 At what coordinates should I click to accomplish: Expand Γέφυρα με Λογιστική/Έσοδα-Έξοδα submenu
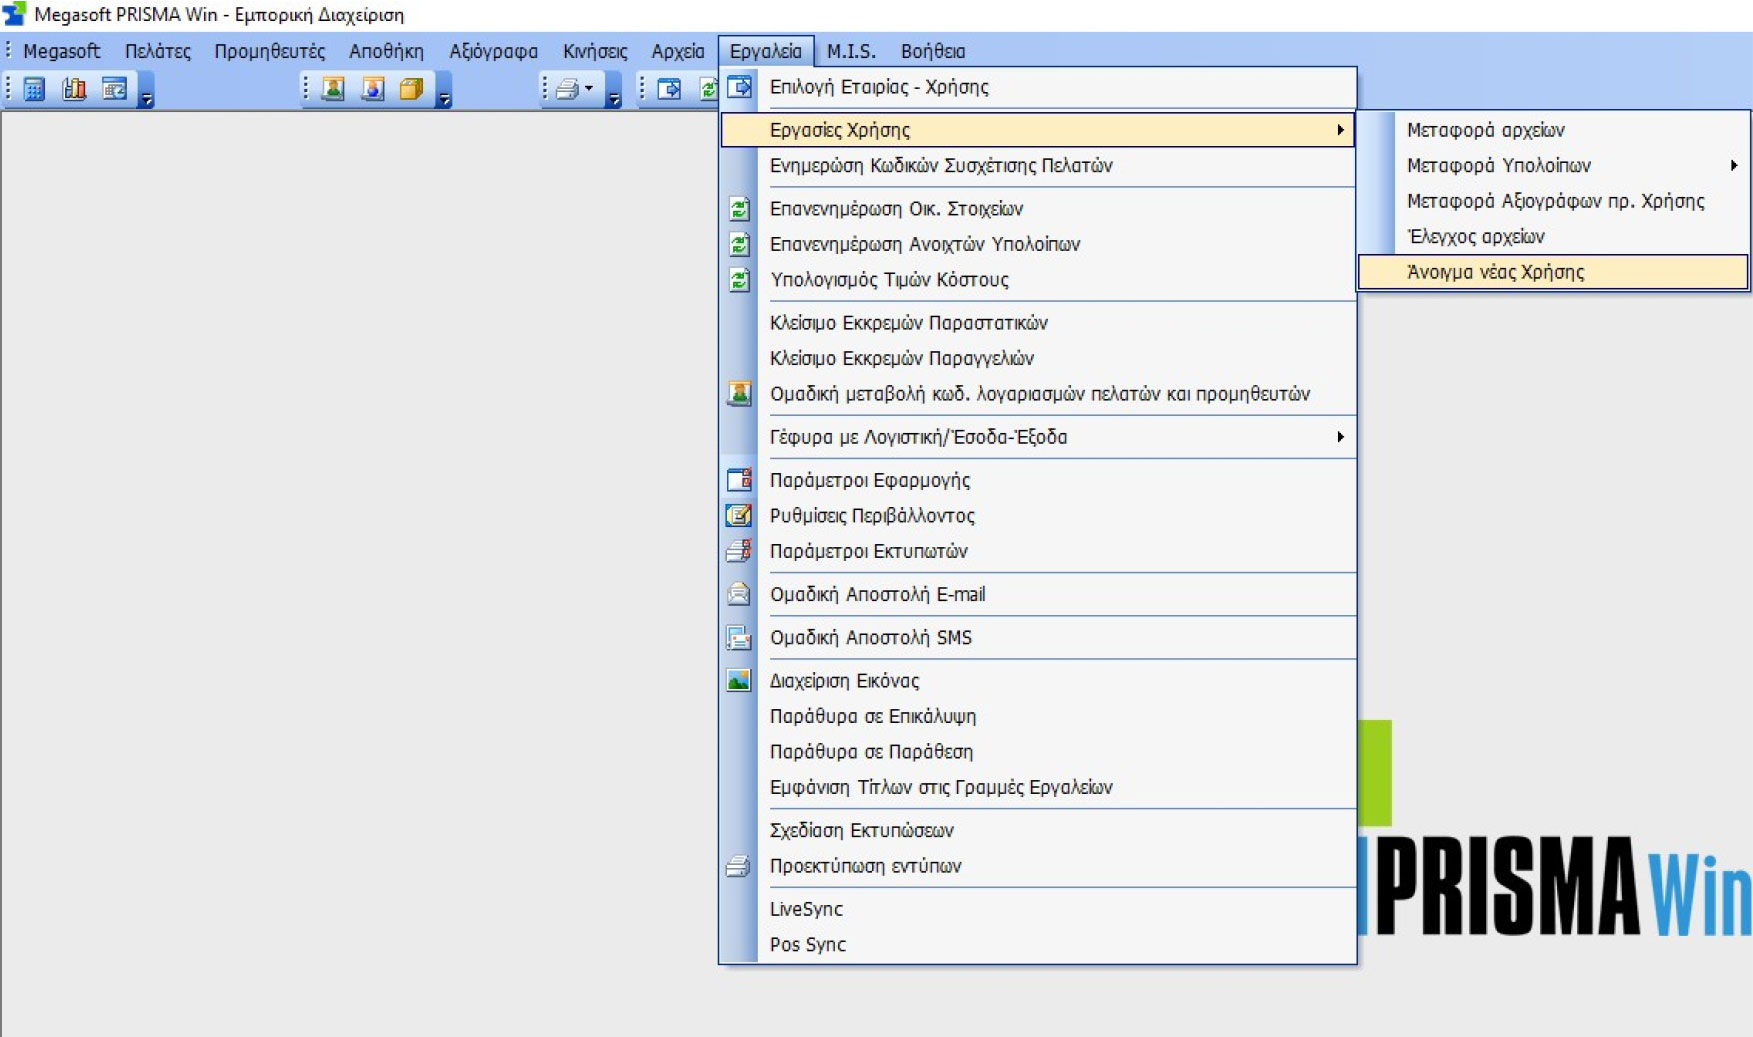[x=1339, y=437]
